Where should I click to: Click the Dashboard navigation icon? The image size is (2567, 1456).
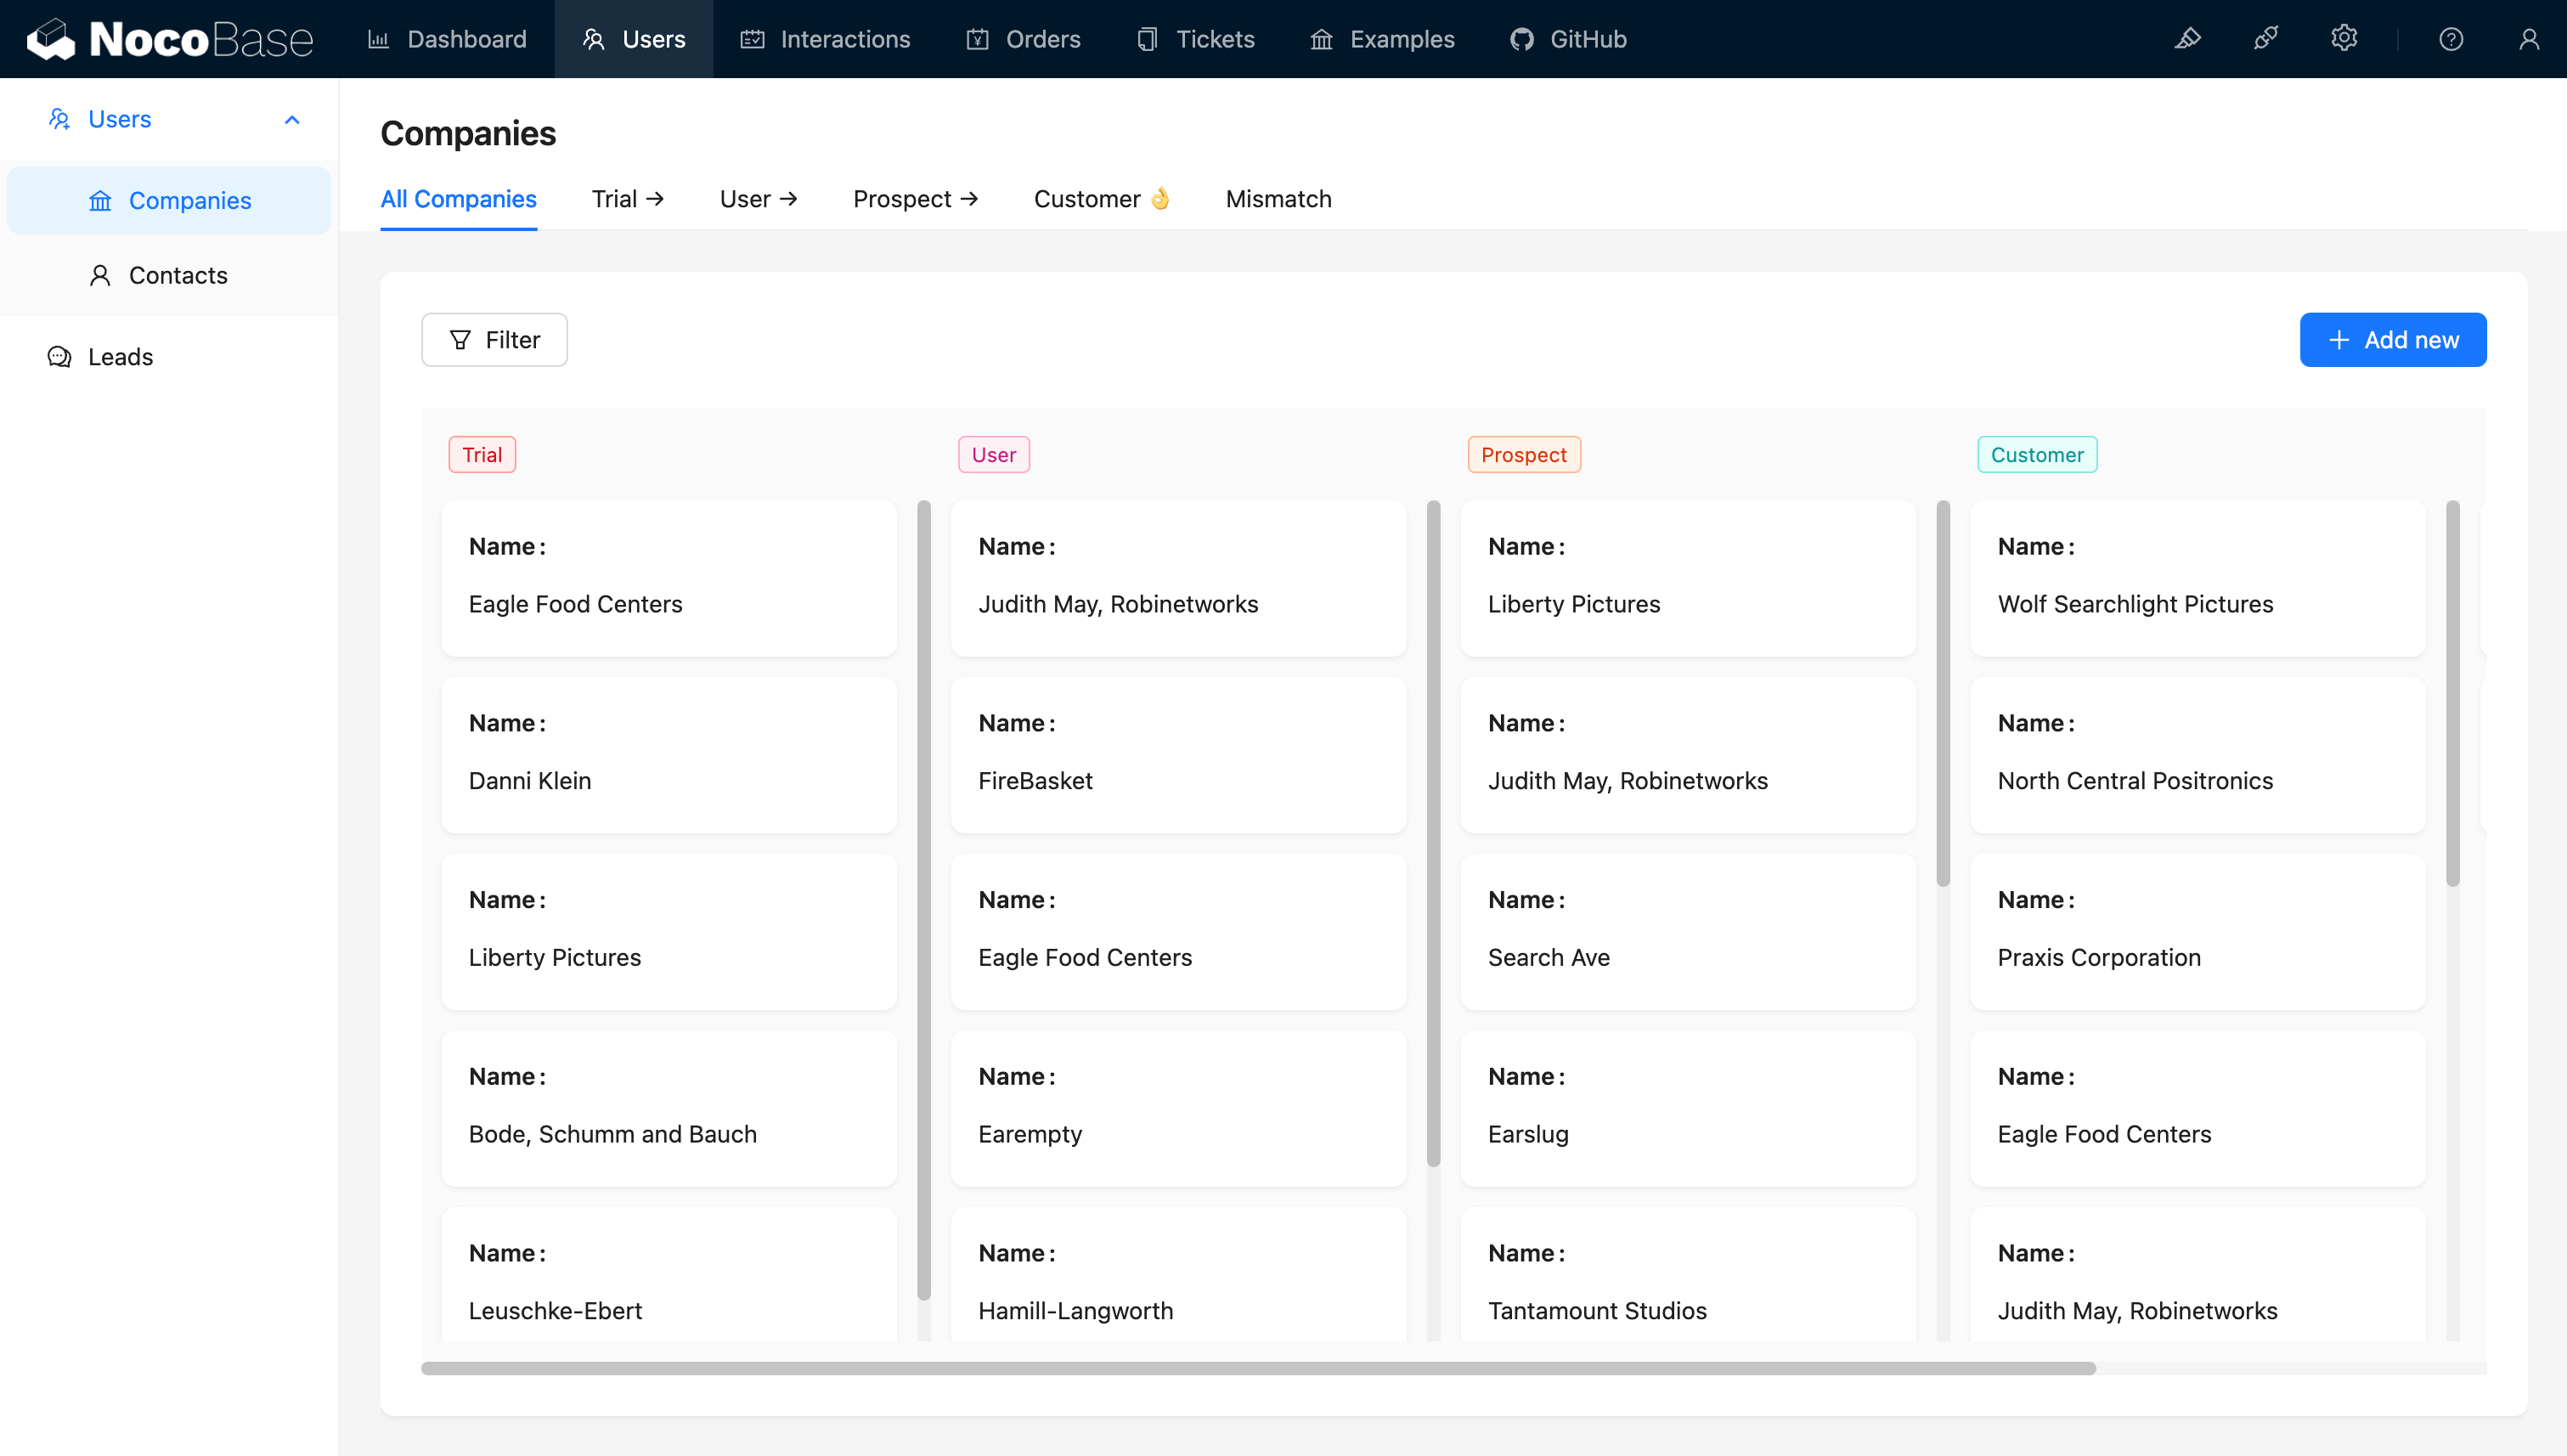point(379,39)
